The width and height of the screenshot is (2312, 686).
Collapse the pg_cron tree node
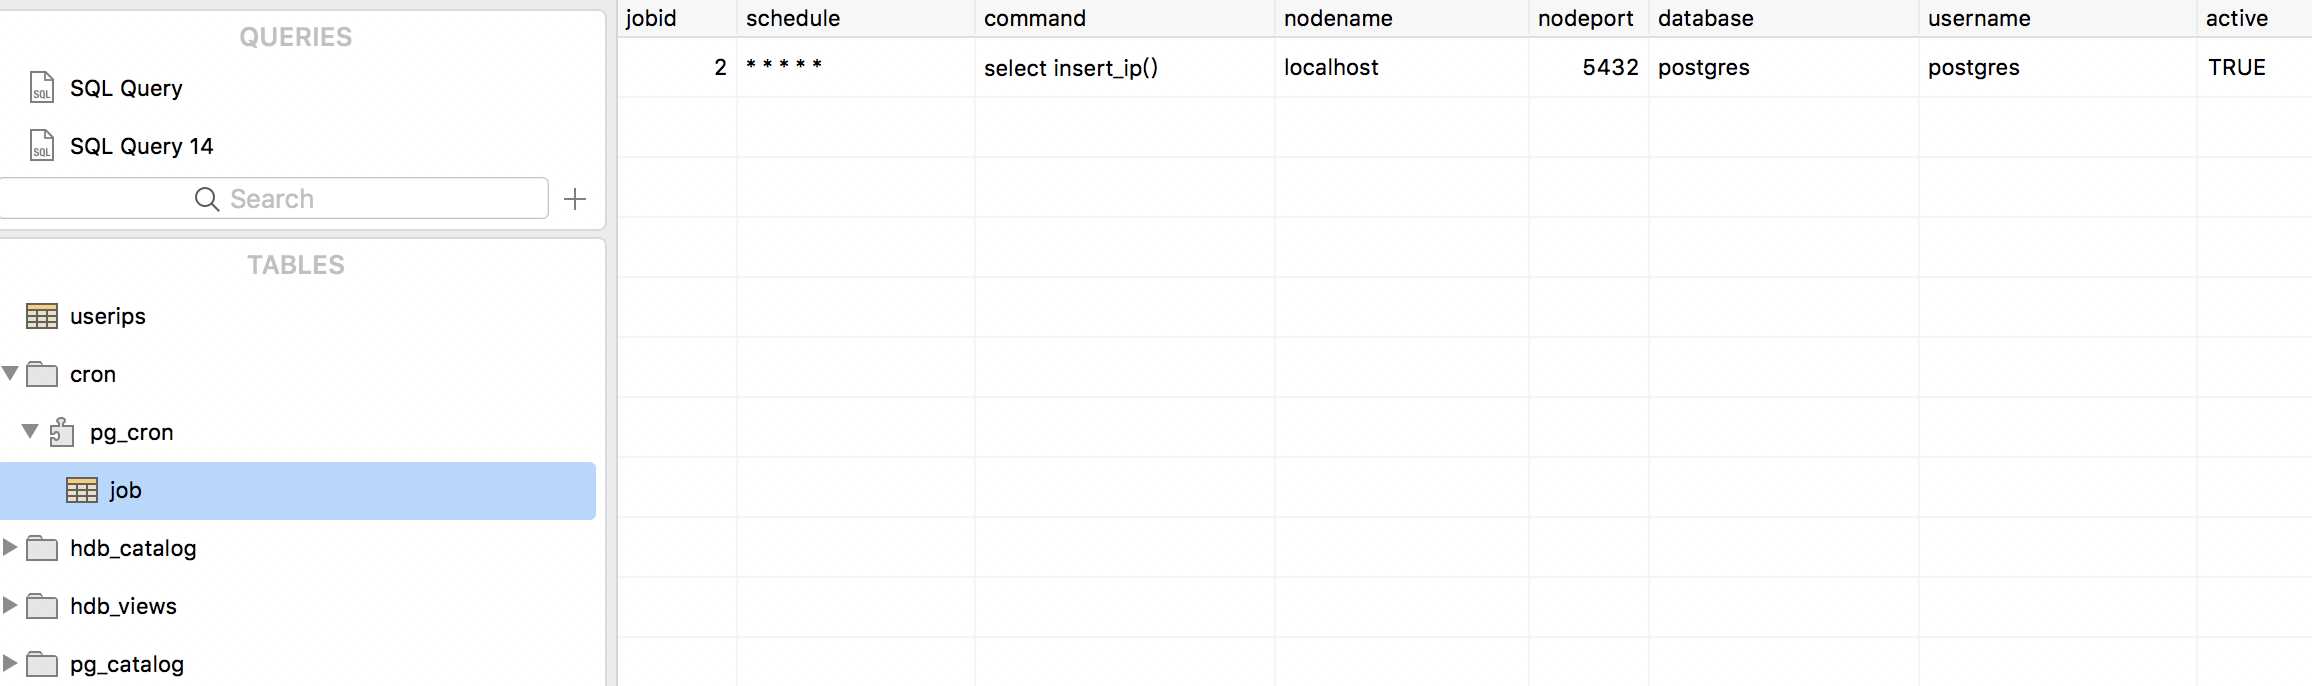[x=30, y=432]
